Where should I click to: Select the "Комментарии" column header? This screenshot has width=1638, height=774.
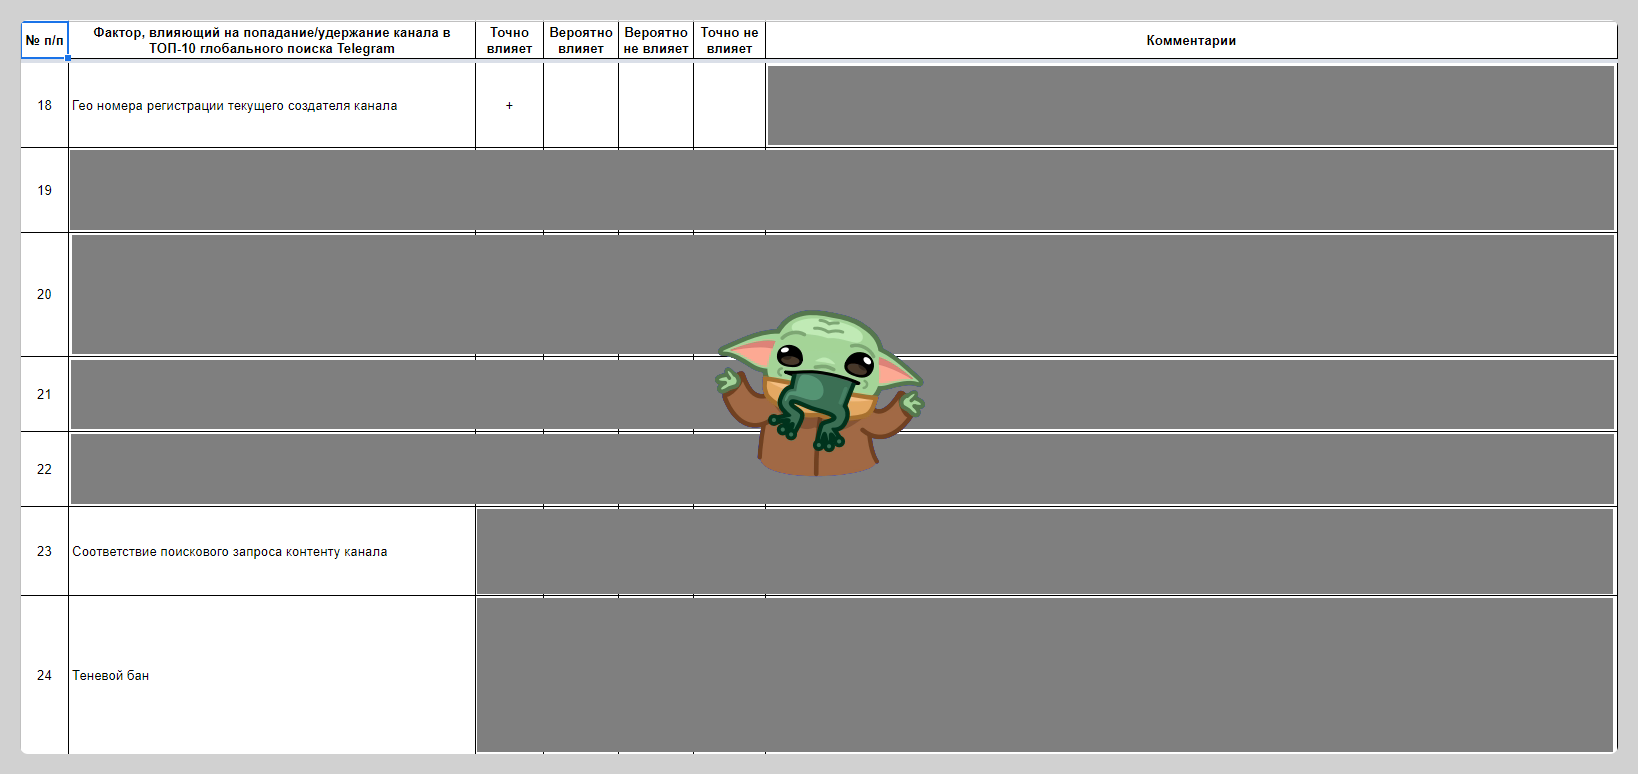(x=1191, y=41)
